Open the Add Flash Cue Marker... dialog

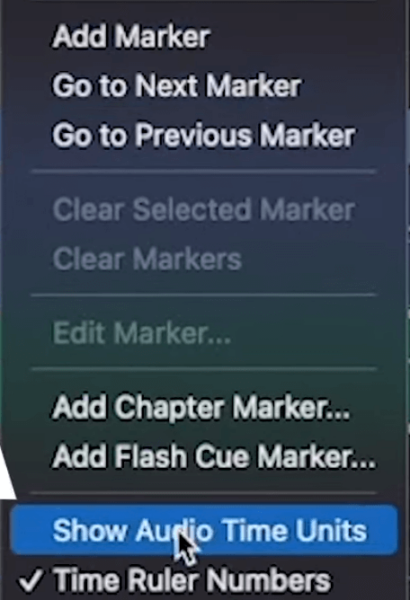pos(205,456)
